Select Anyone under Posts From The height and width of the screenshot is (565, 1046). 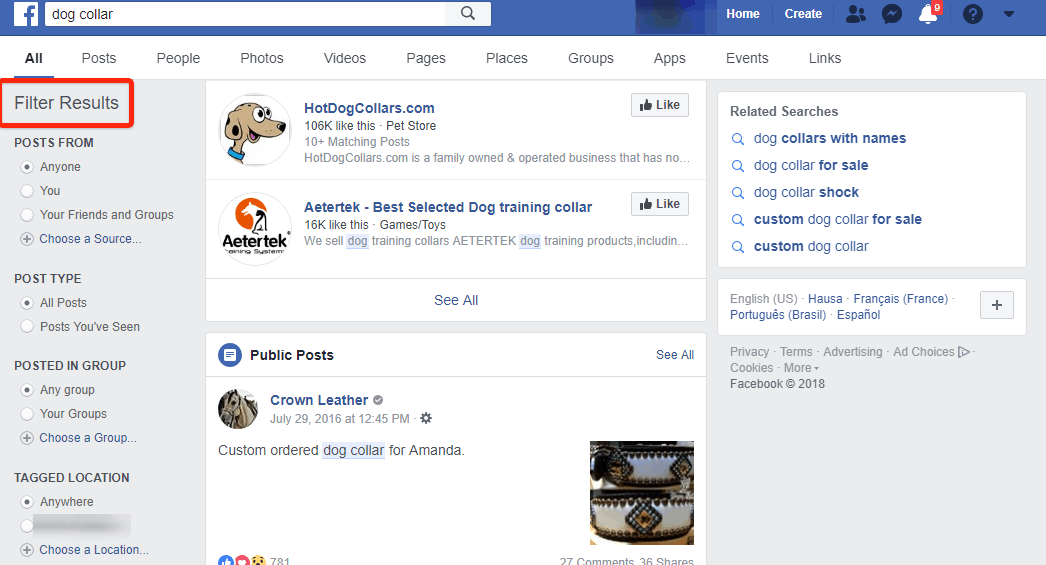pos(27,167)
